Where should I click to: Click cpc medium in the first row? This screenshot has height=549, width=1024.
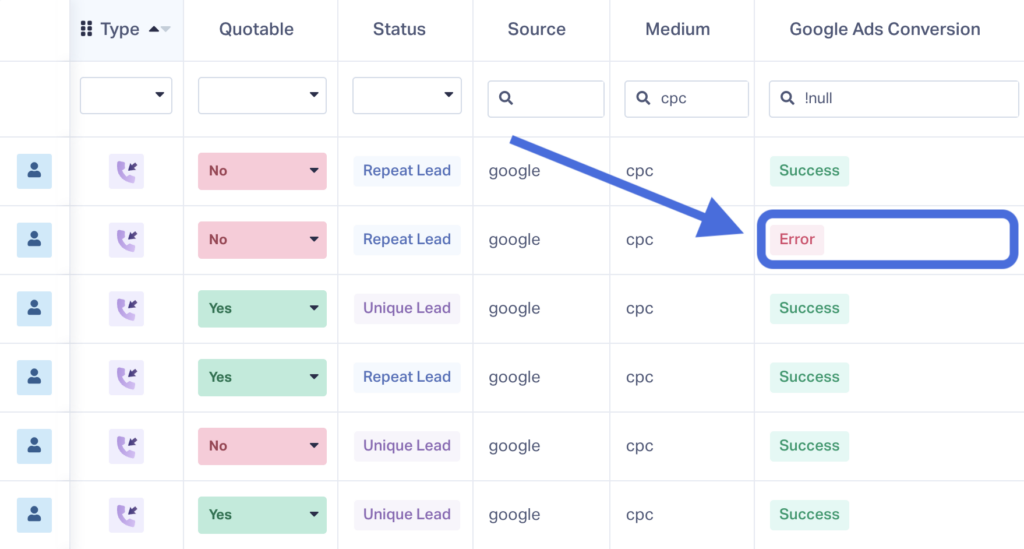coord(639,172)
